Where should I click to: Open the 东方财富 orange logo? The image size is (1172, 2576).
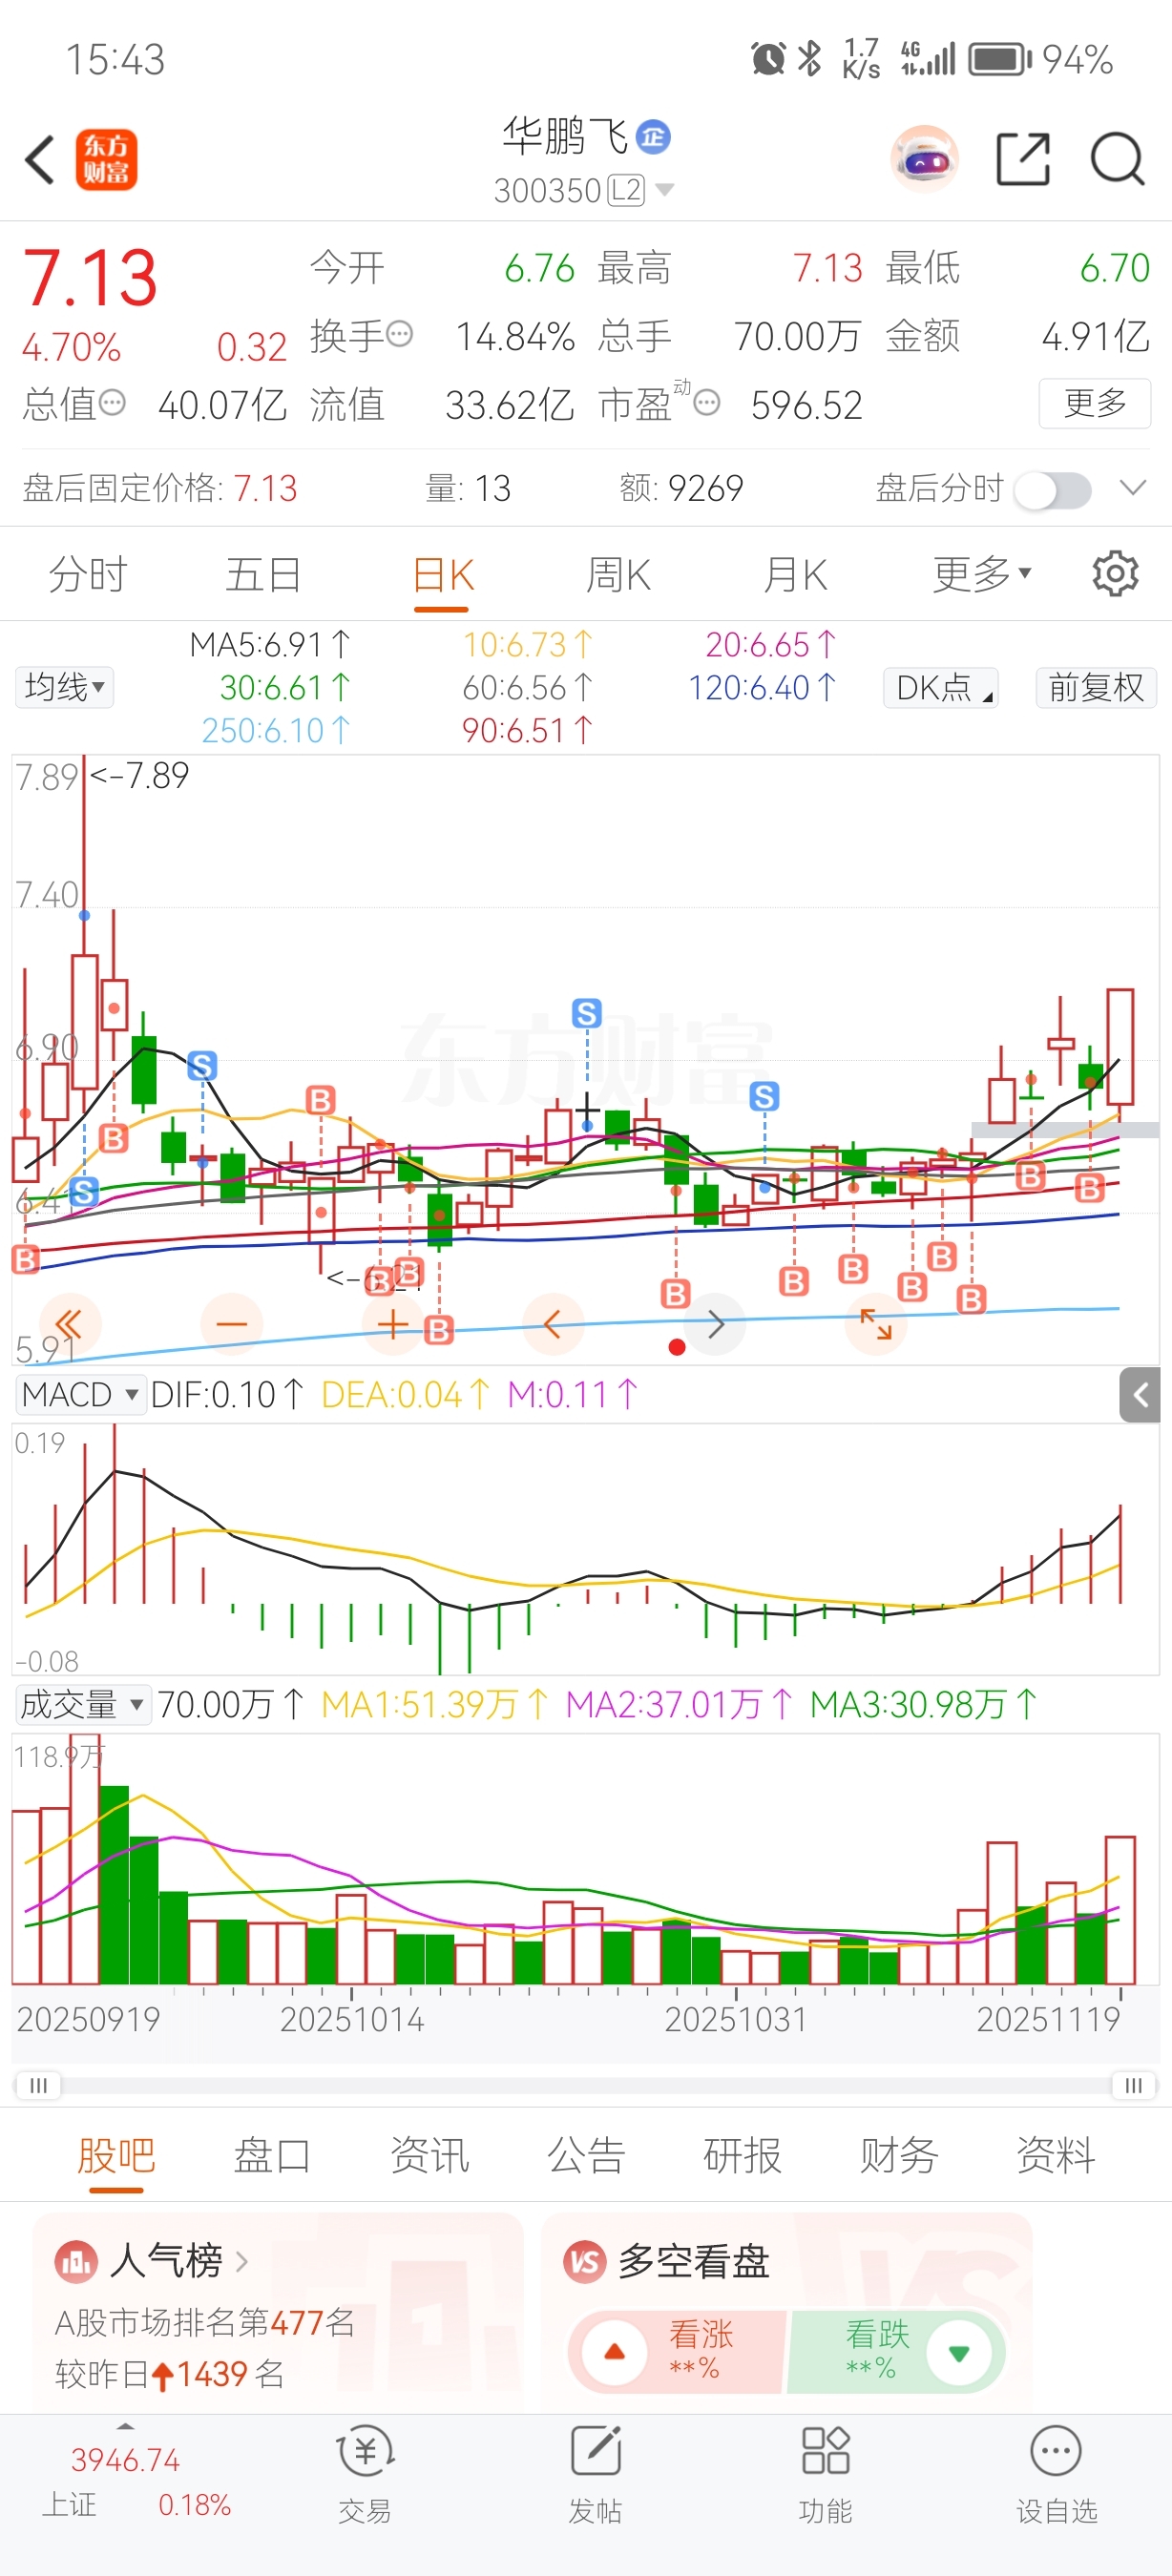106,160
